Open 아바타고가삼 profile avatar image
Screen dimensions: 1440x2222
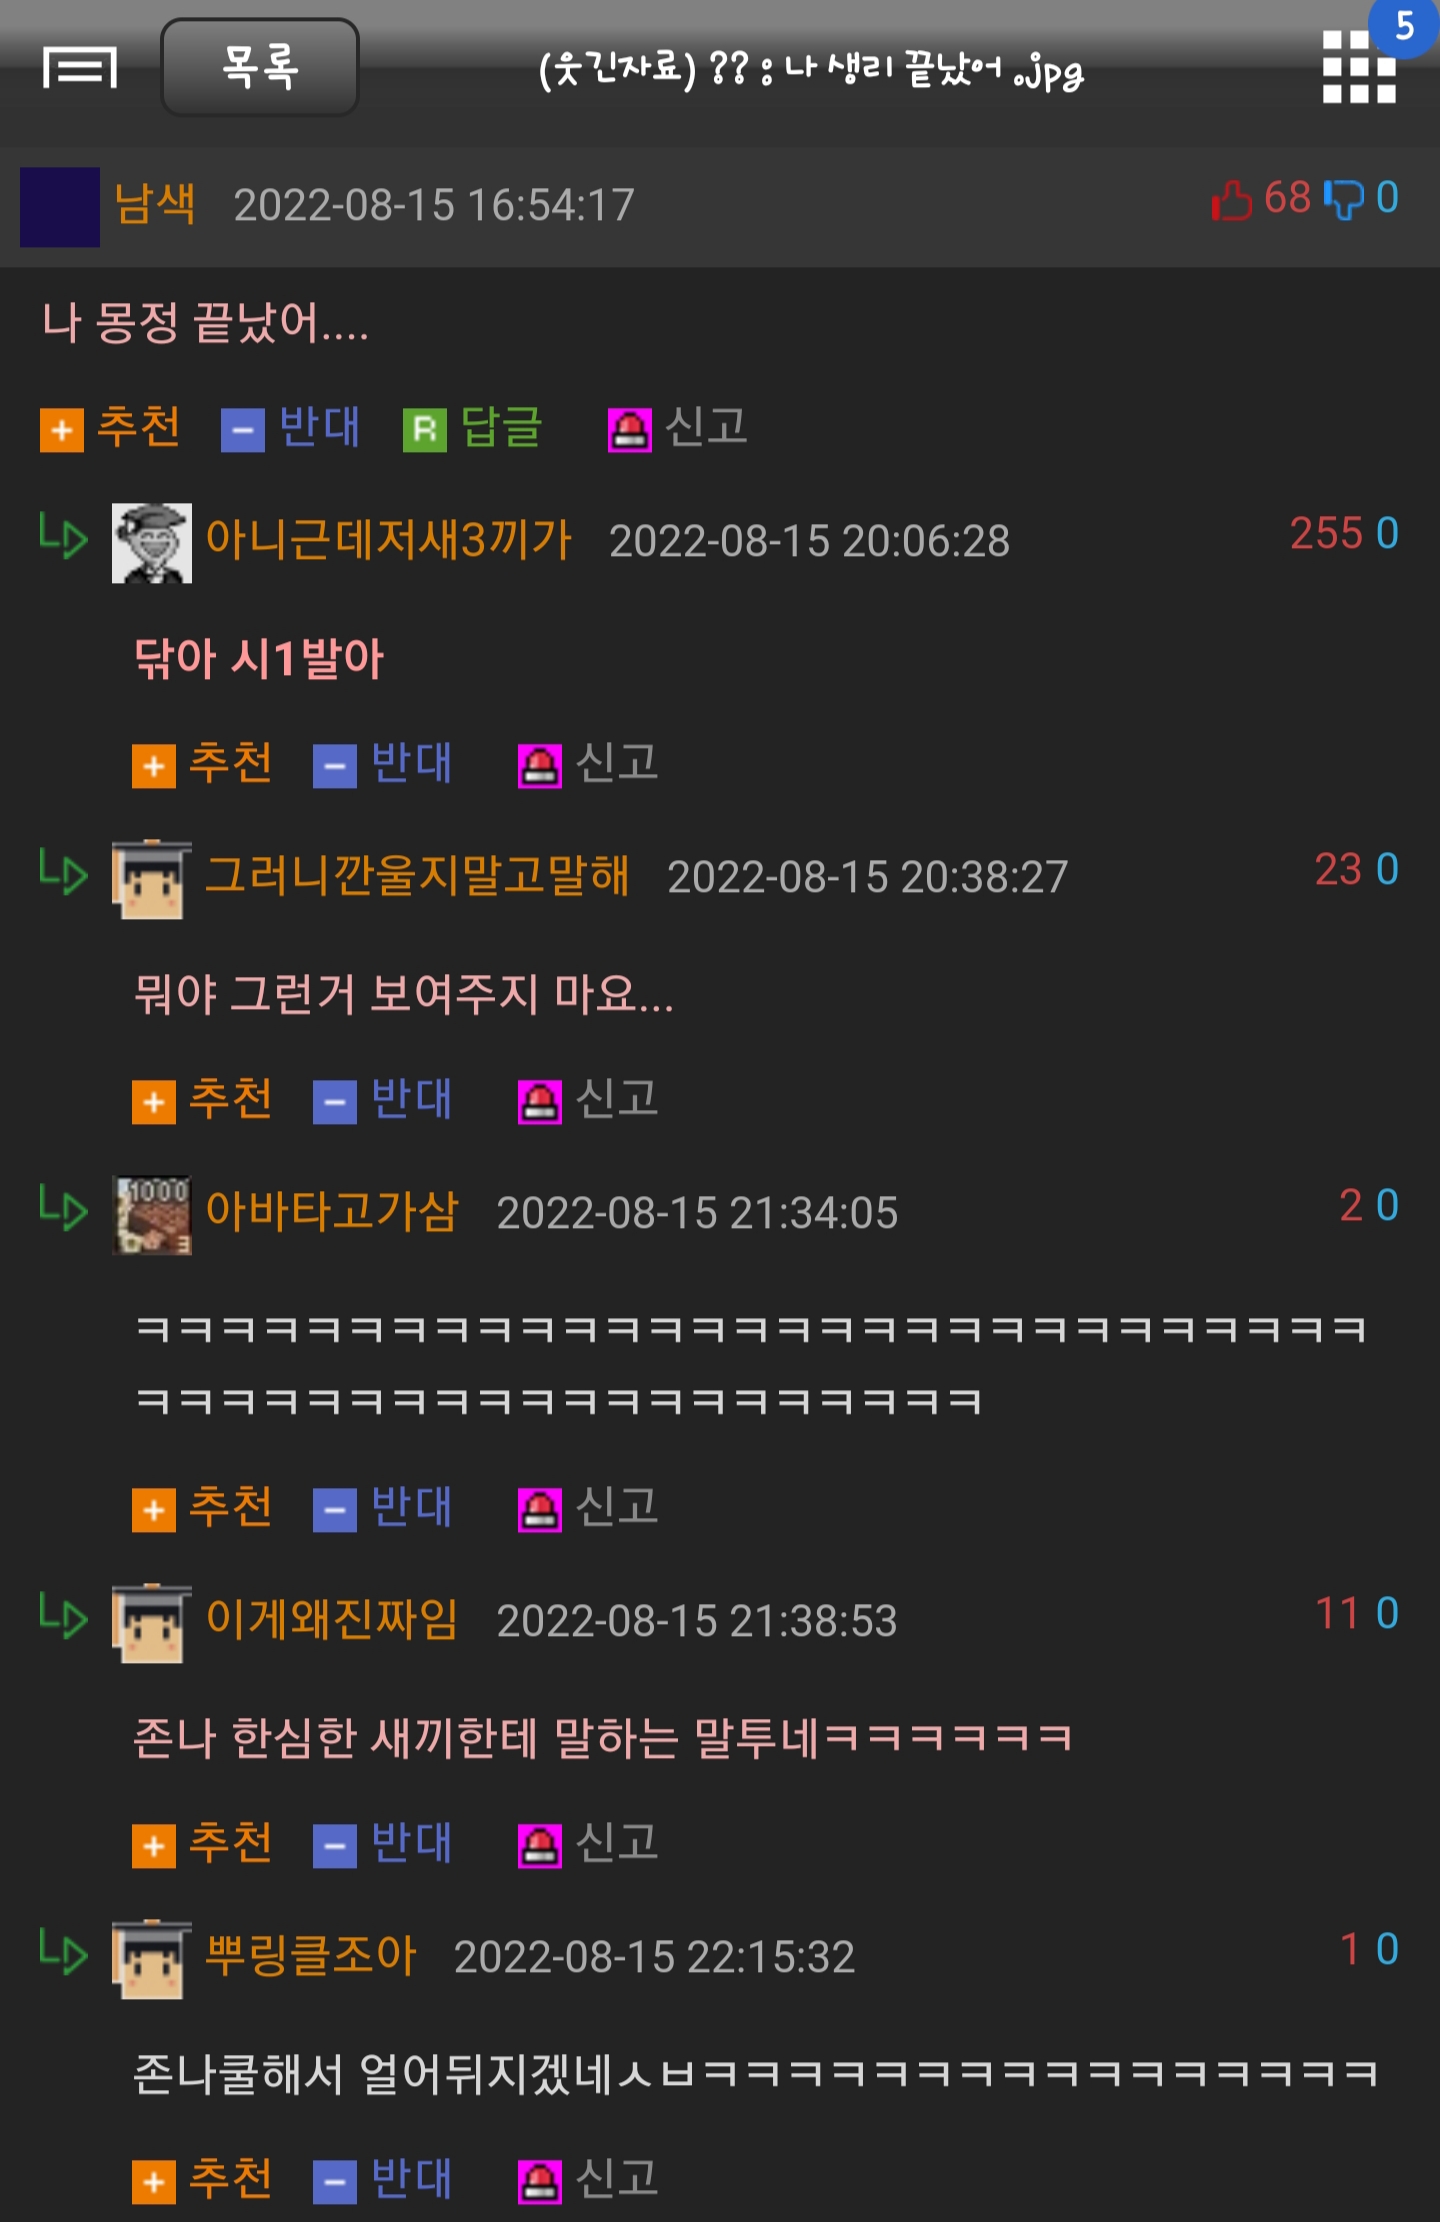(152, 1214)
